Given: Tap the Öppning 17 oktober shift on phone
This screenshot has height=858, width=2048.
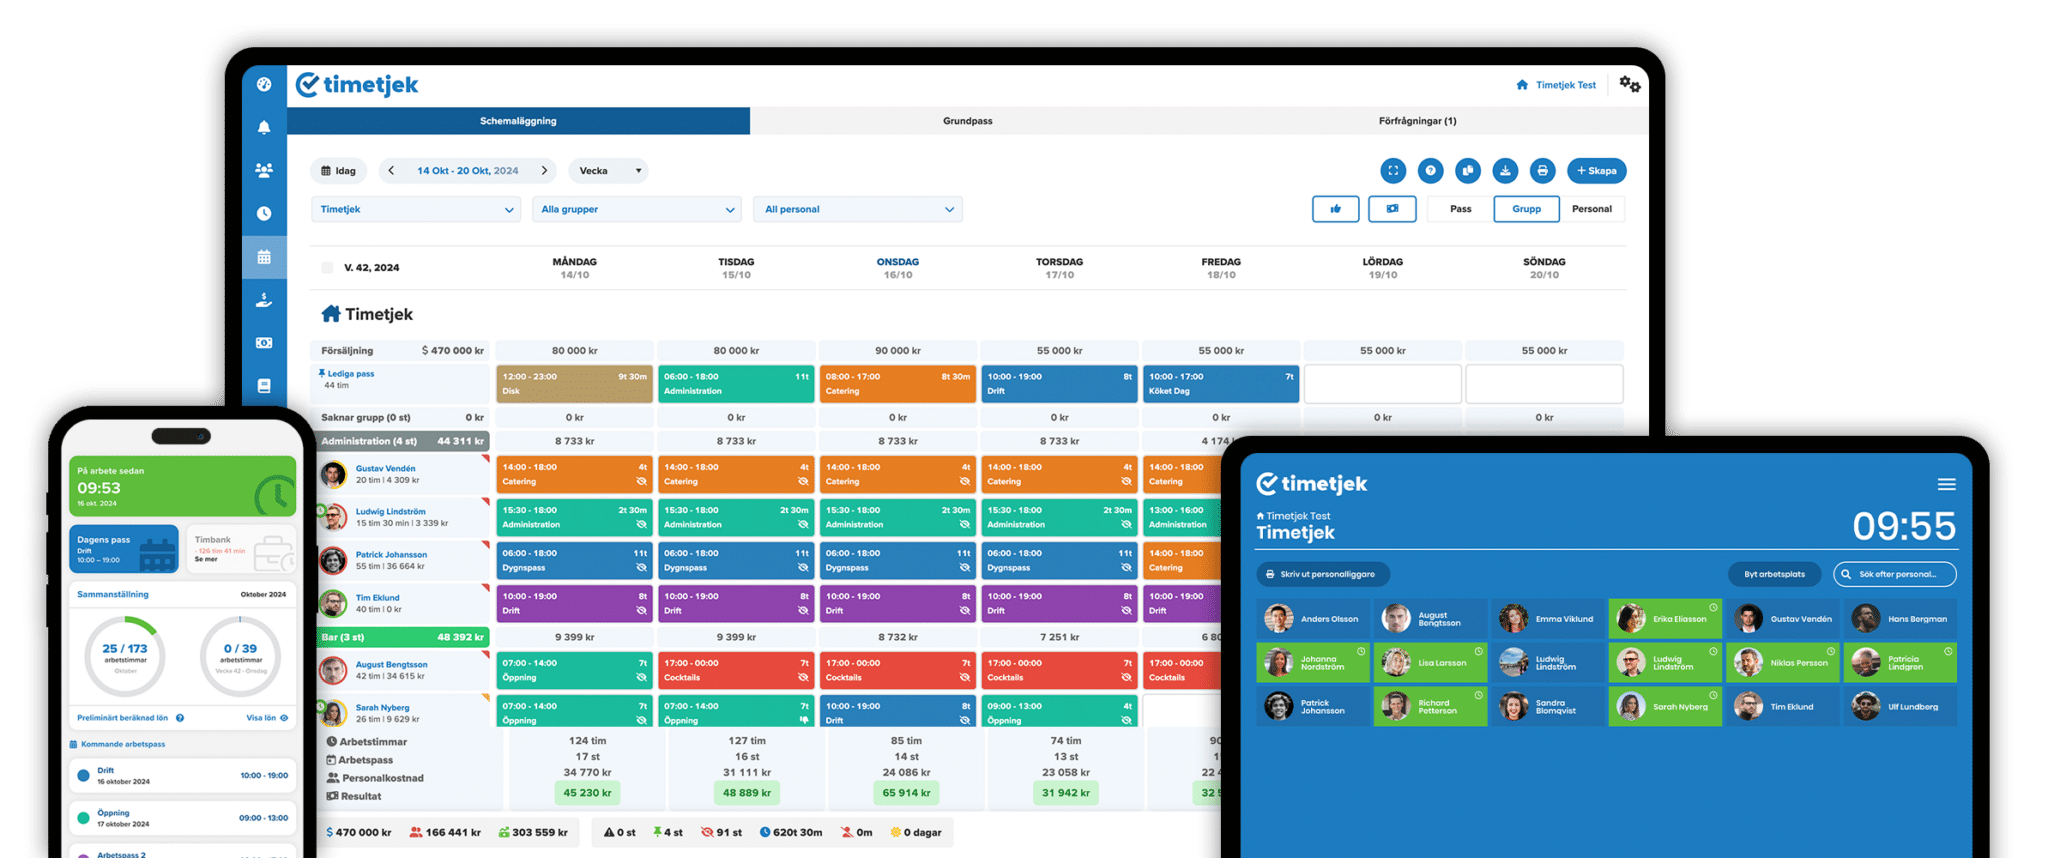Looking at the screenshot, I should point(183,818).
